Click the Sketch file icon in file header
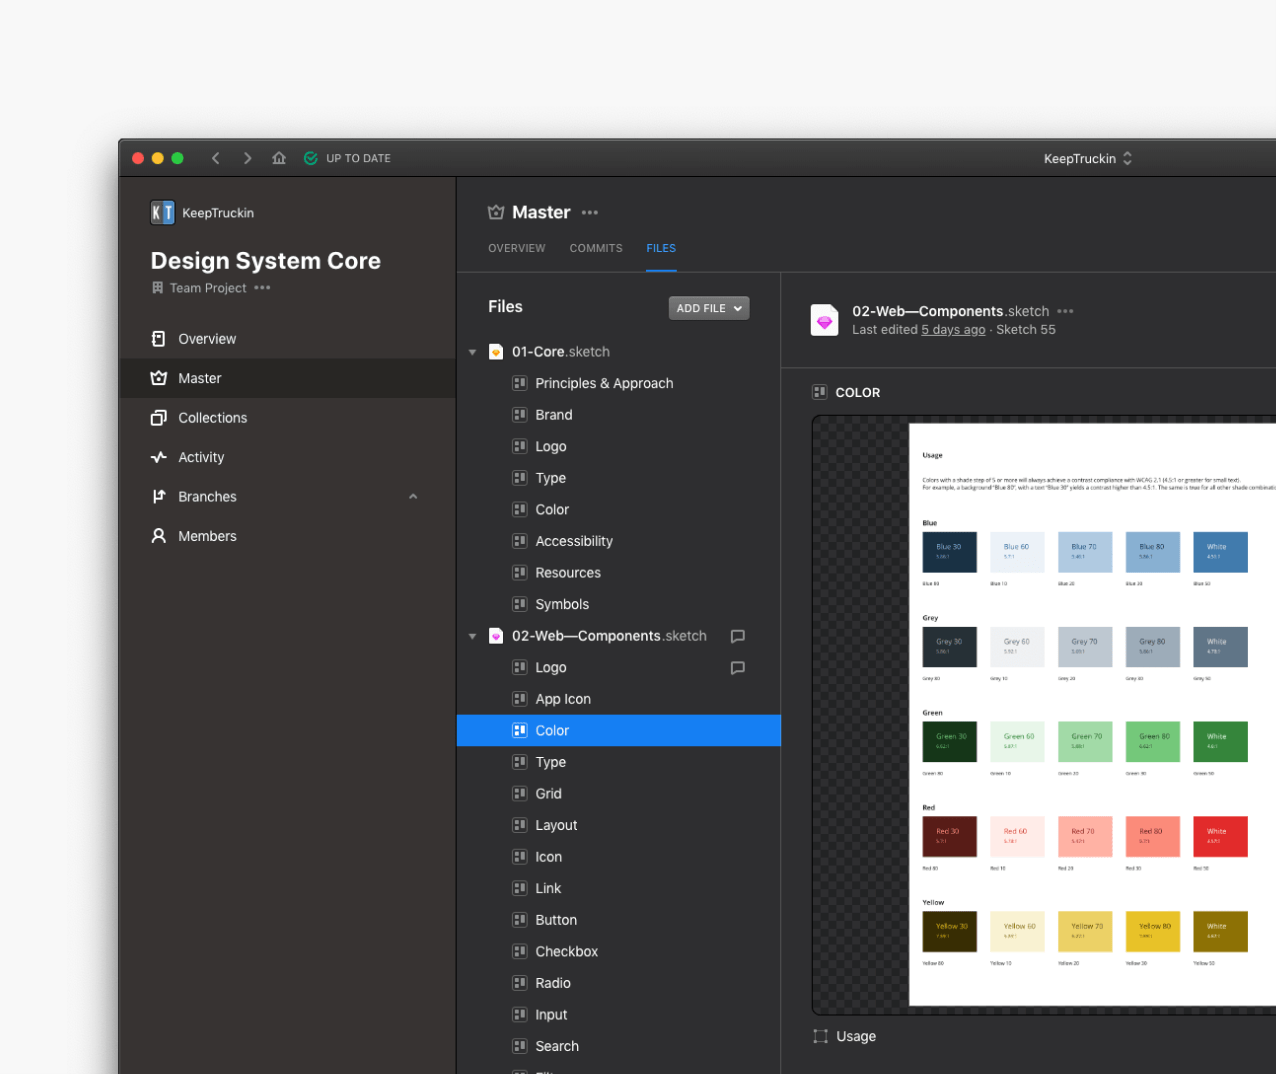Screen dimensions: 1276x1074 (x=825, y=320)
